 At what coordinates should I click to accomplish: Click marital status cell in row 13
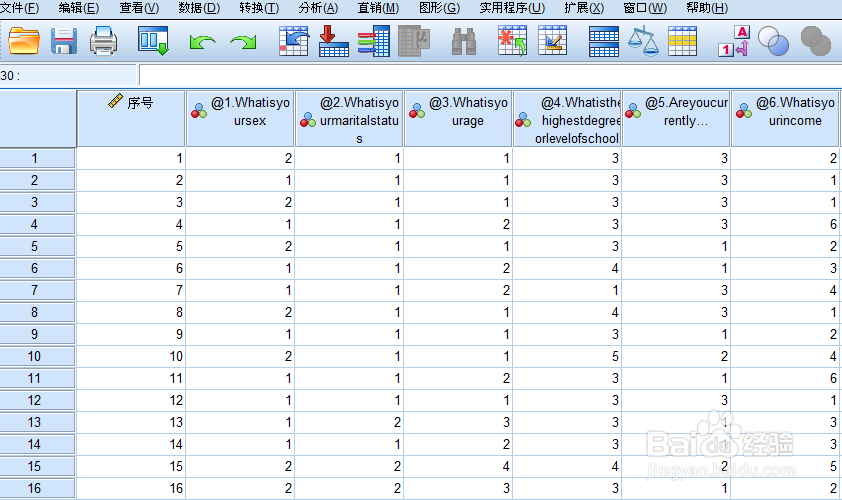click(x=349, y=423)
